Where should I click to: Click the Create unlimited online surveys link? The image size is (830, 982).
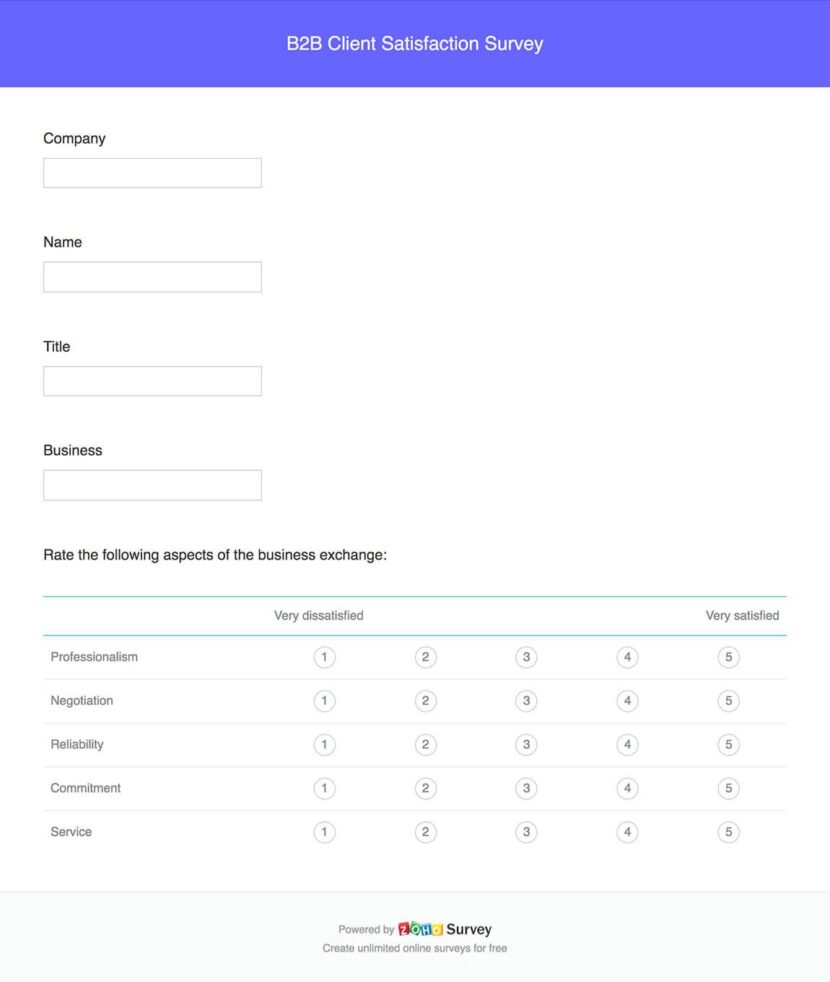click(414, 947)
